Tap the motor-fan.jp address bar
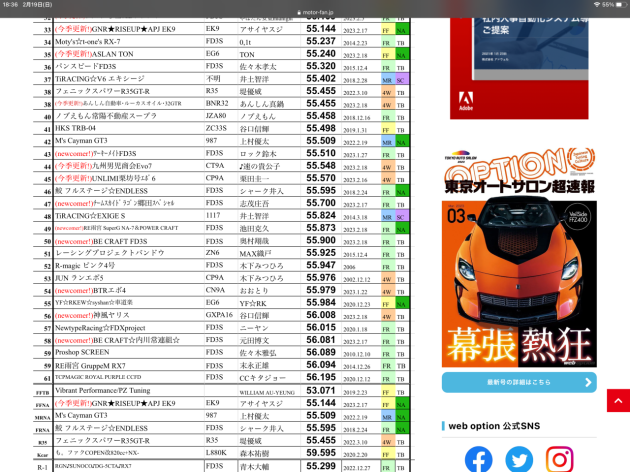The image size is (630, 472). [315, 12]
